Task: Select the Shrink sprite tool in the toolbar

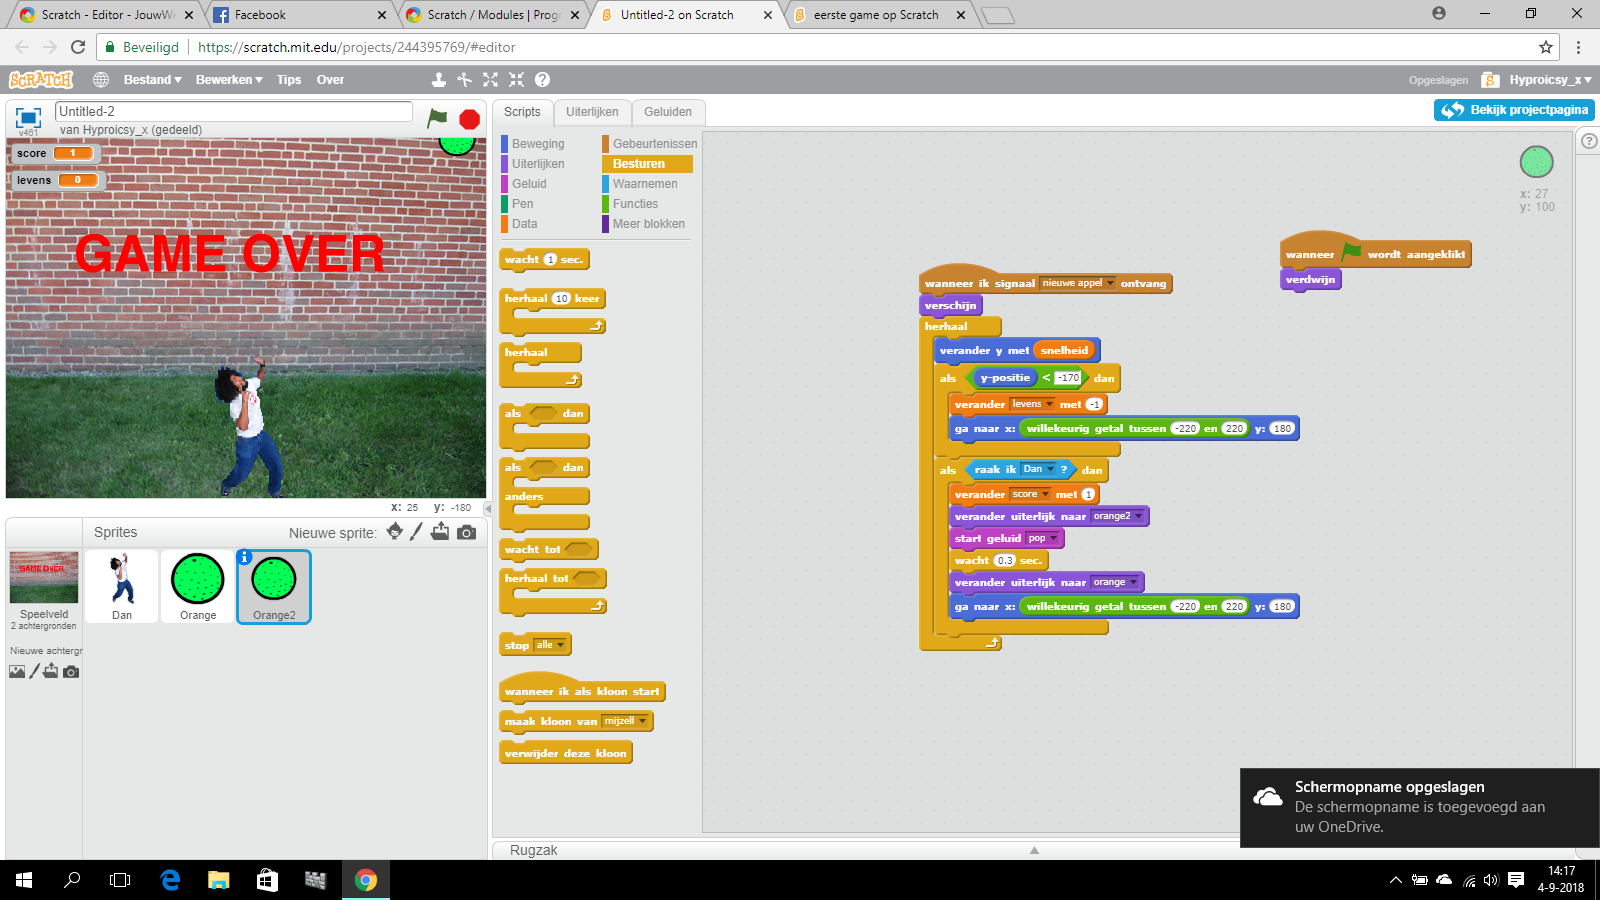Action: (x=516, y=80)
